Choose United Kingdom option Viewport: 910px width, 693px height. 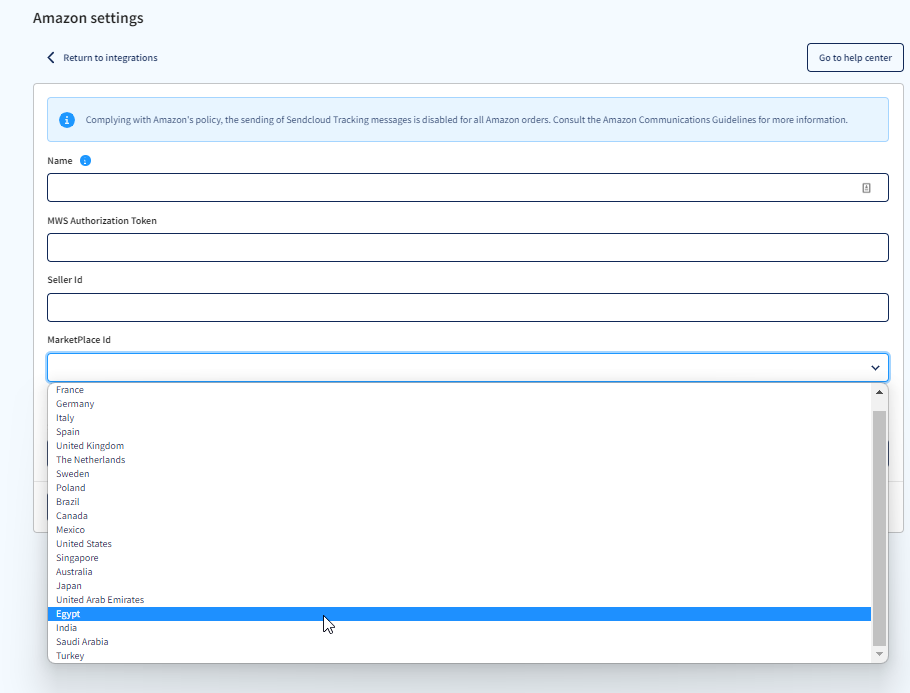460,445
